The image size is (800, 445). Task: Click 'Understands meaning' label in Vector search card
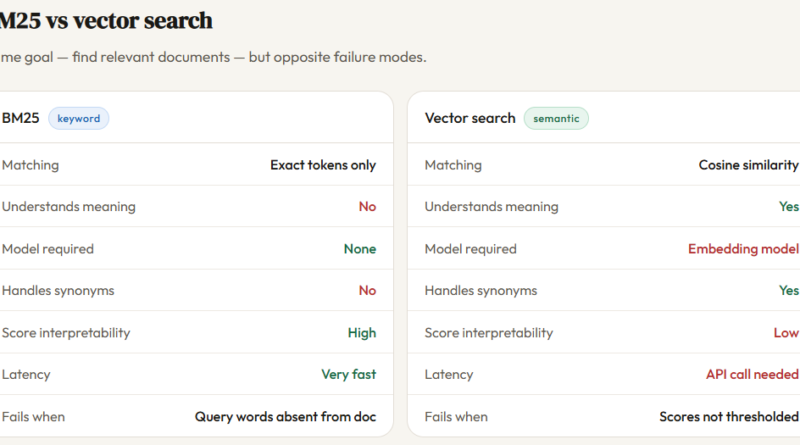[x=491, y=207]
